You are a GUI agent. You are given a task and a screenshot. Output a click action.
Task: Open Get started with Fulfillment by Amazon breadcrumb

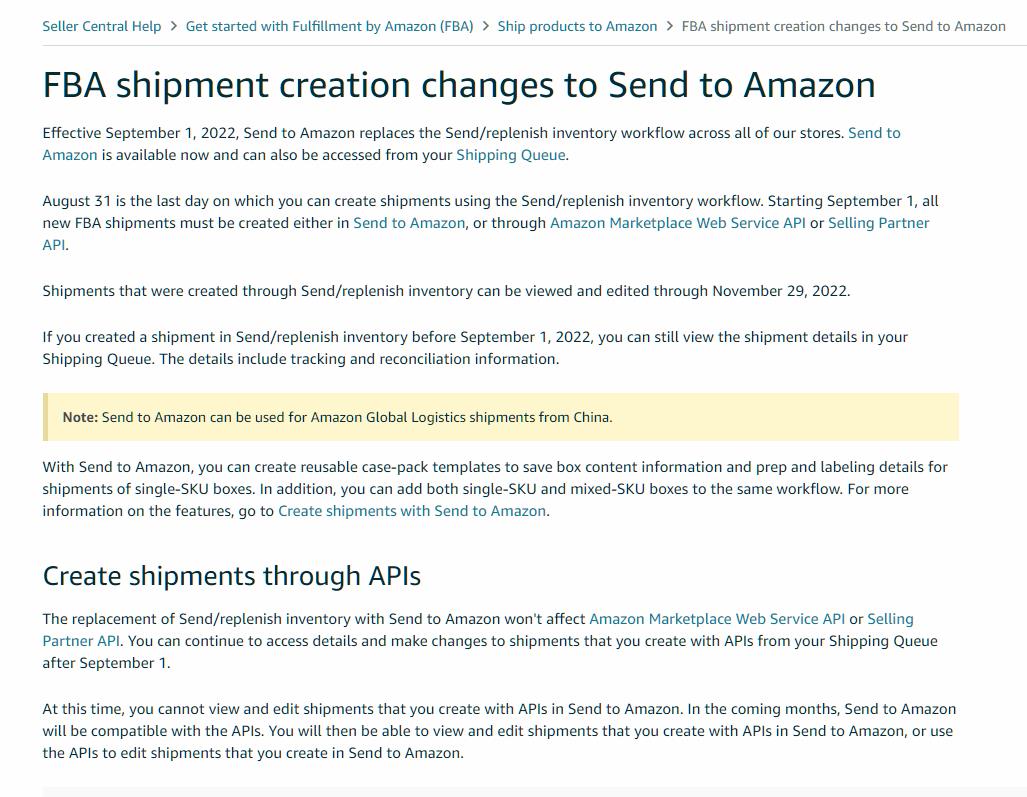pos(329,26)
